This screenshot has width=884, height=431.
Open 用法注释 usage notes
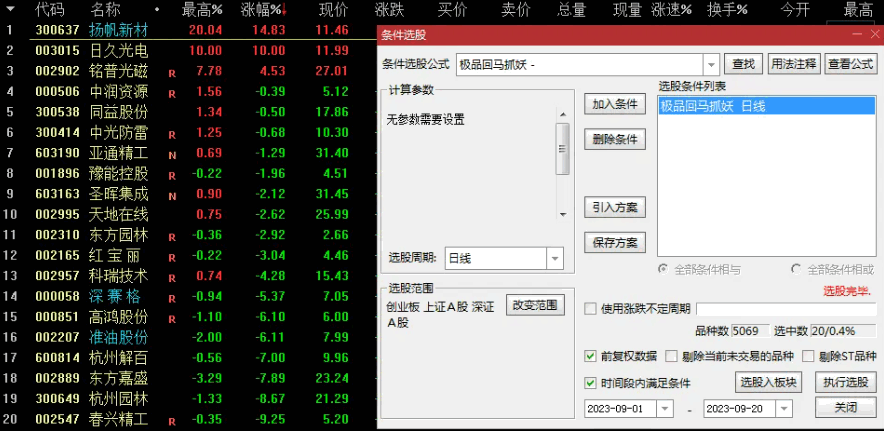[793, 64]
